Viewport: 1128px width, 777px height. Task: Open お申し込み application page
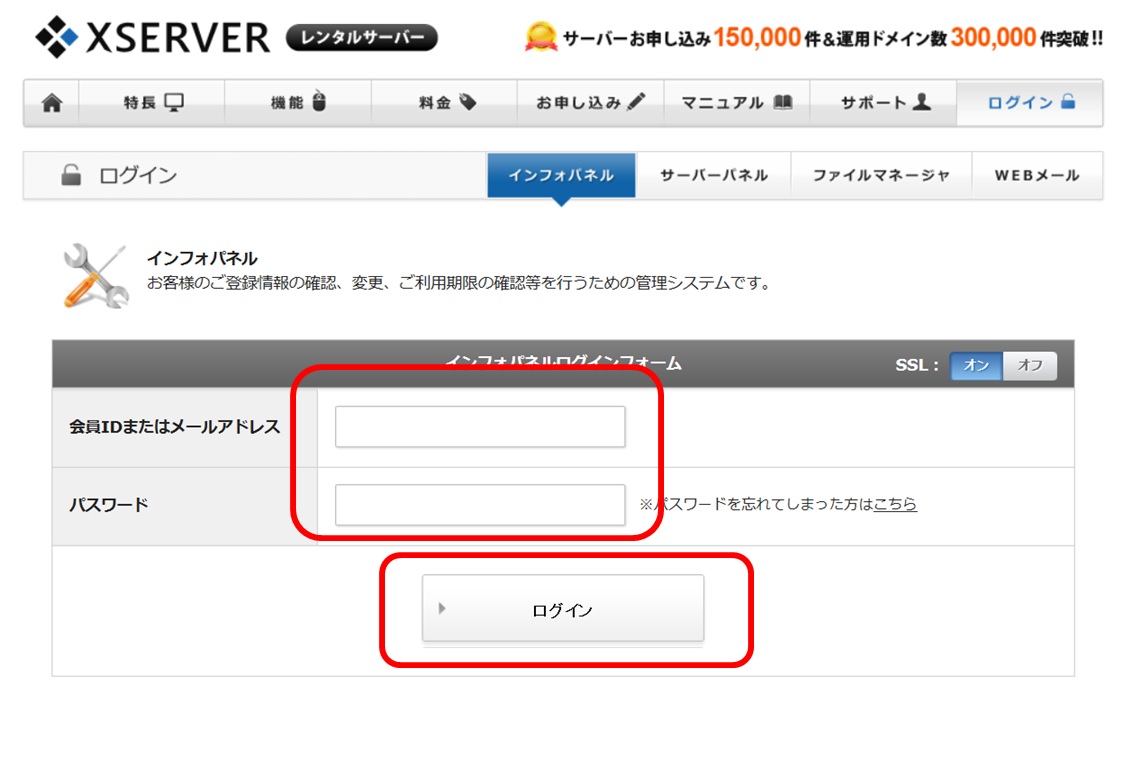tap(590, 103)
